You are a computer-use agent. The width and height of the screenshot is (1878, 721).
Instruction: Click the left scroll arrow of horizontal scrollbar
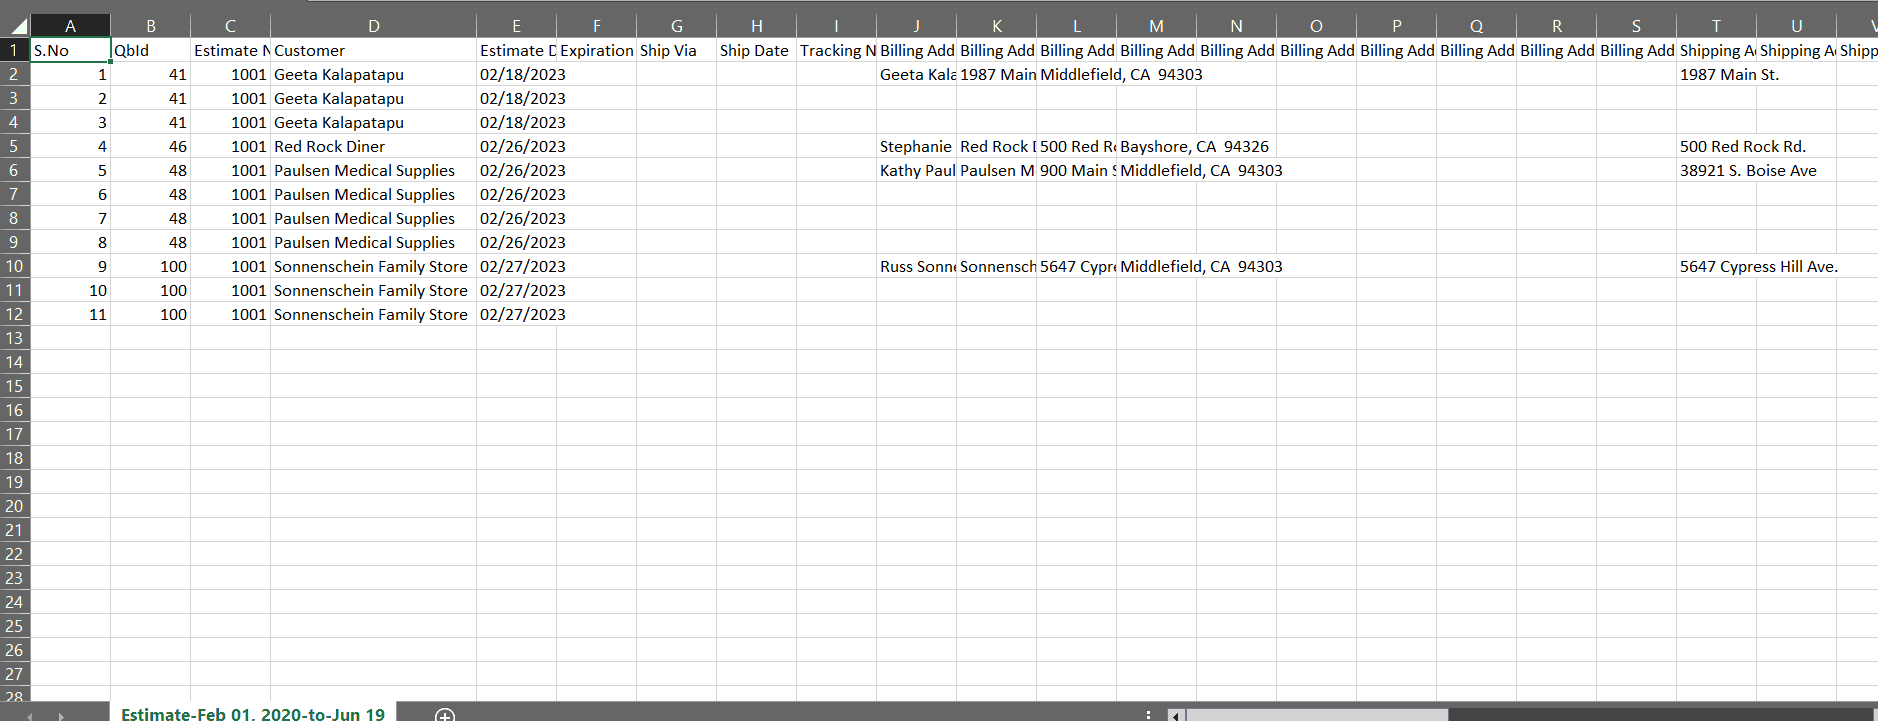click(1177, 715)
